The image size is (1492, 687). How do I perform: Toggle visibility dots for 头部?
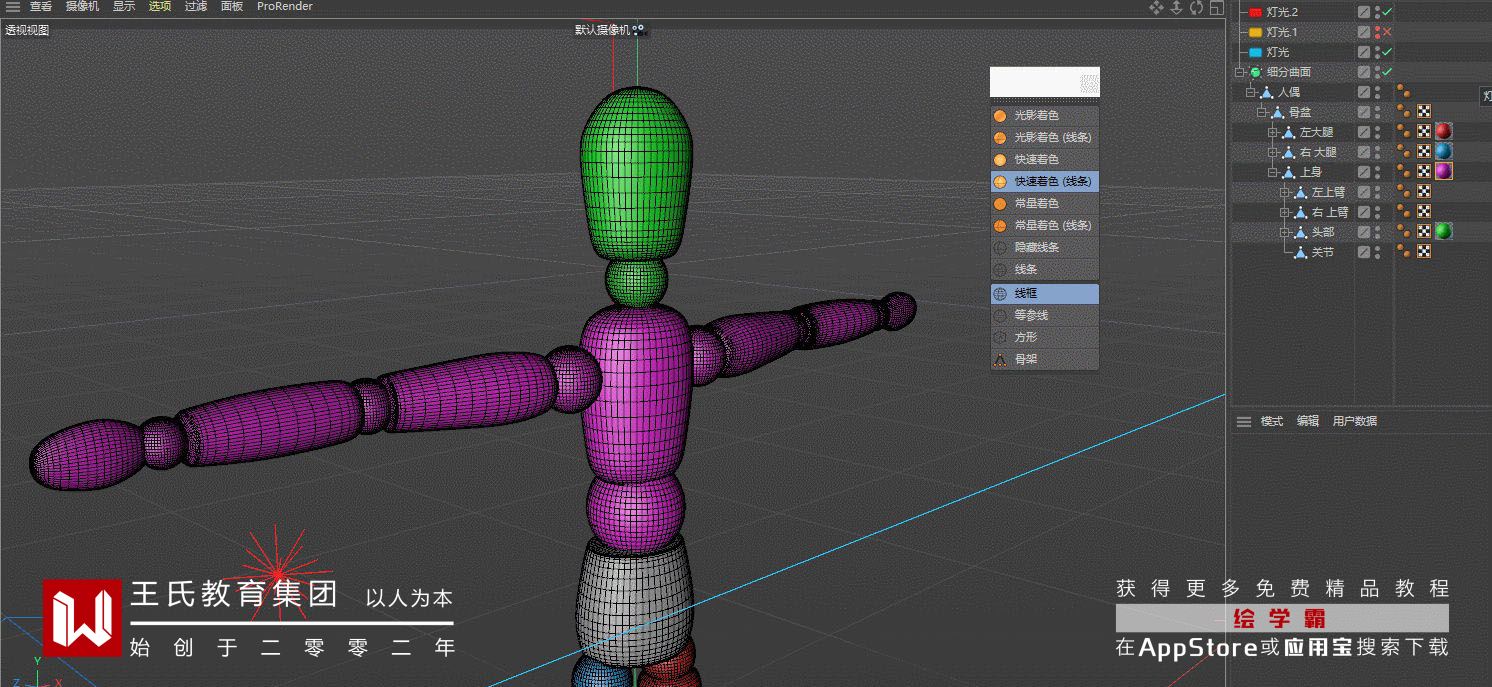(1377, 232)
